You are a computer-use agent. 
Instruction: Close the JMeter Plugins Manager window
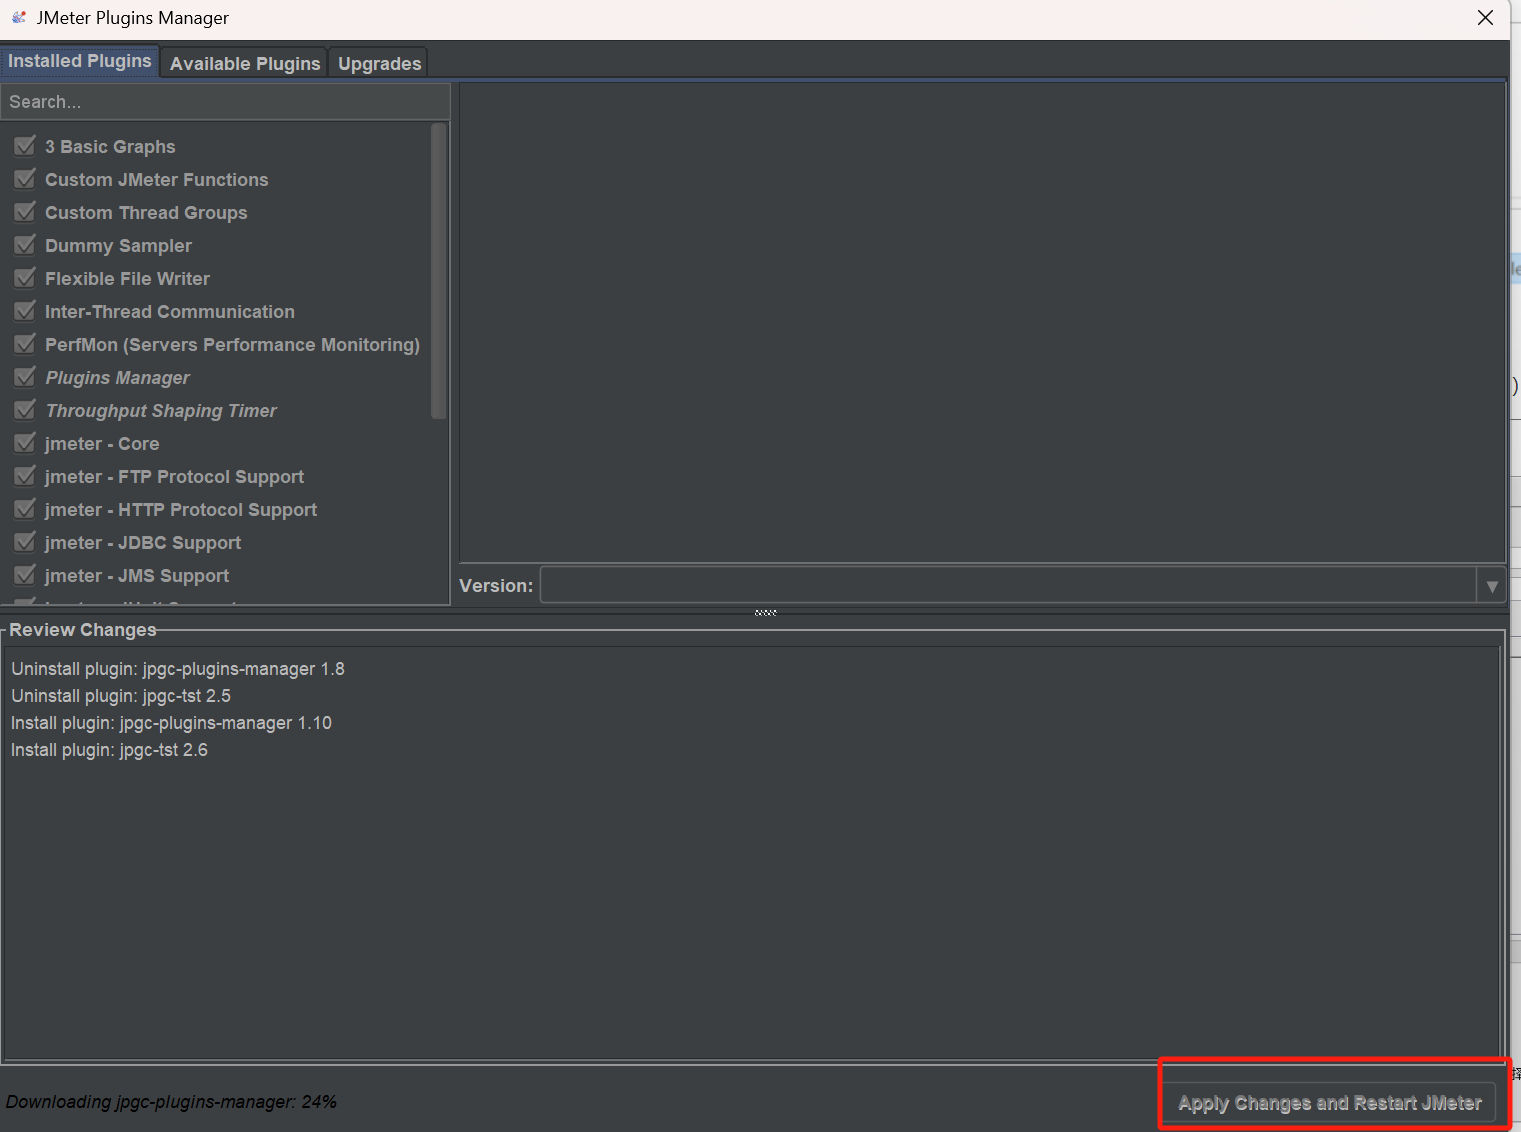[1485, 18]
